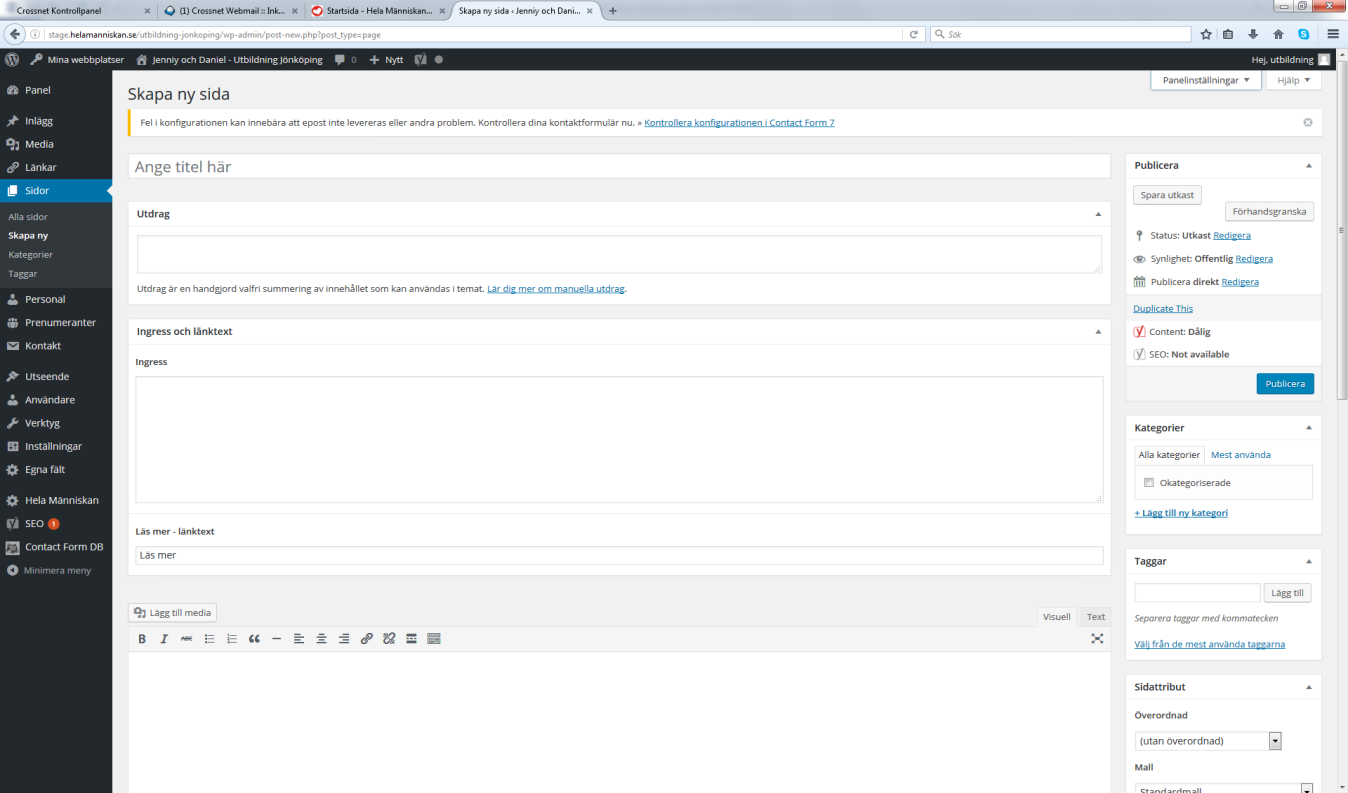
Task: Open the WordPress logo menu
Action: 12,60
